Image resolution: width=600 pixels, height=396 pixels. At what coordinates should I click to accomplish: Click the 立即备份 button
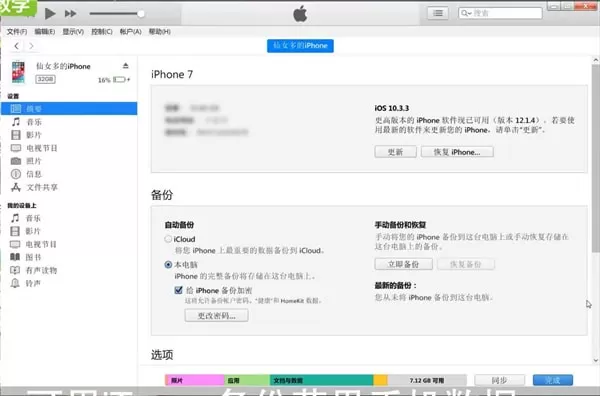403,264
